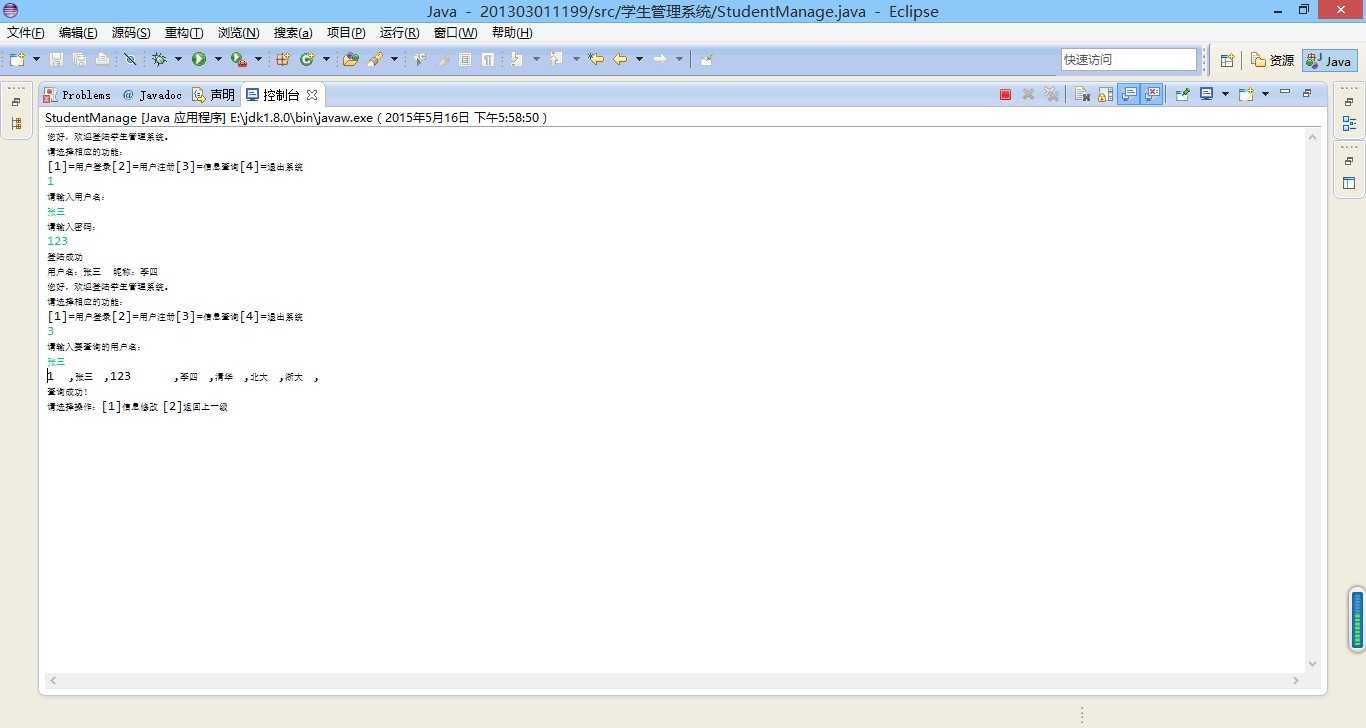Click the Search flashlight icon
The width and height of the screenshot is (1366, 728).
click(375, 59)
